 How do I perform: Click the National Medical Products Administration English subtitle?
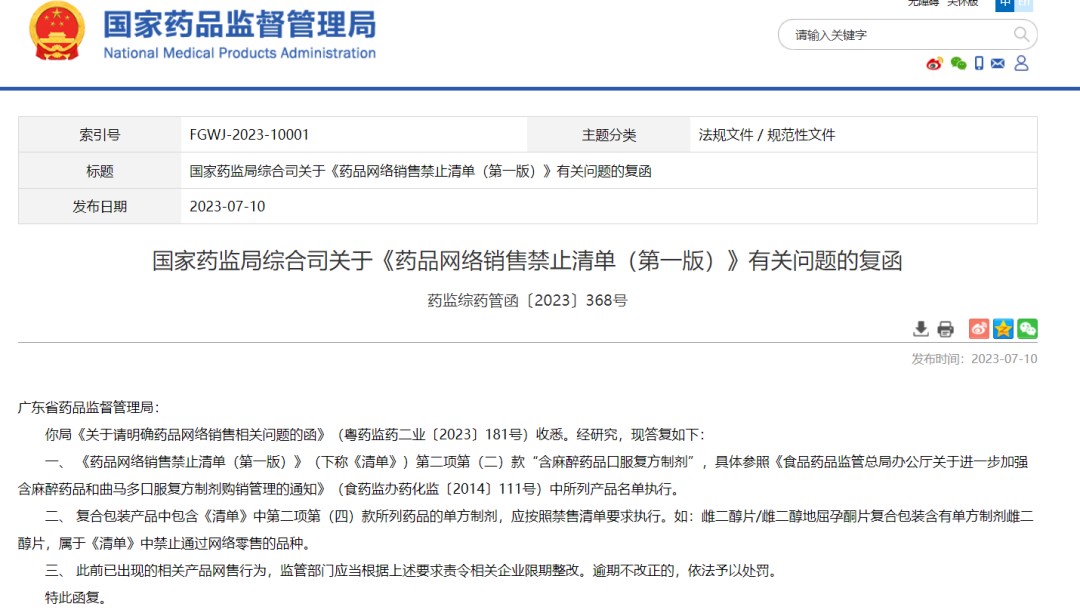click(x=240, y=53)
